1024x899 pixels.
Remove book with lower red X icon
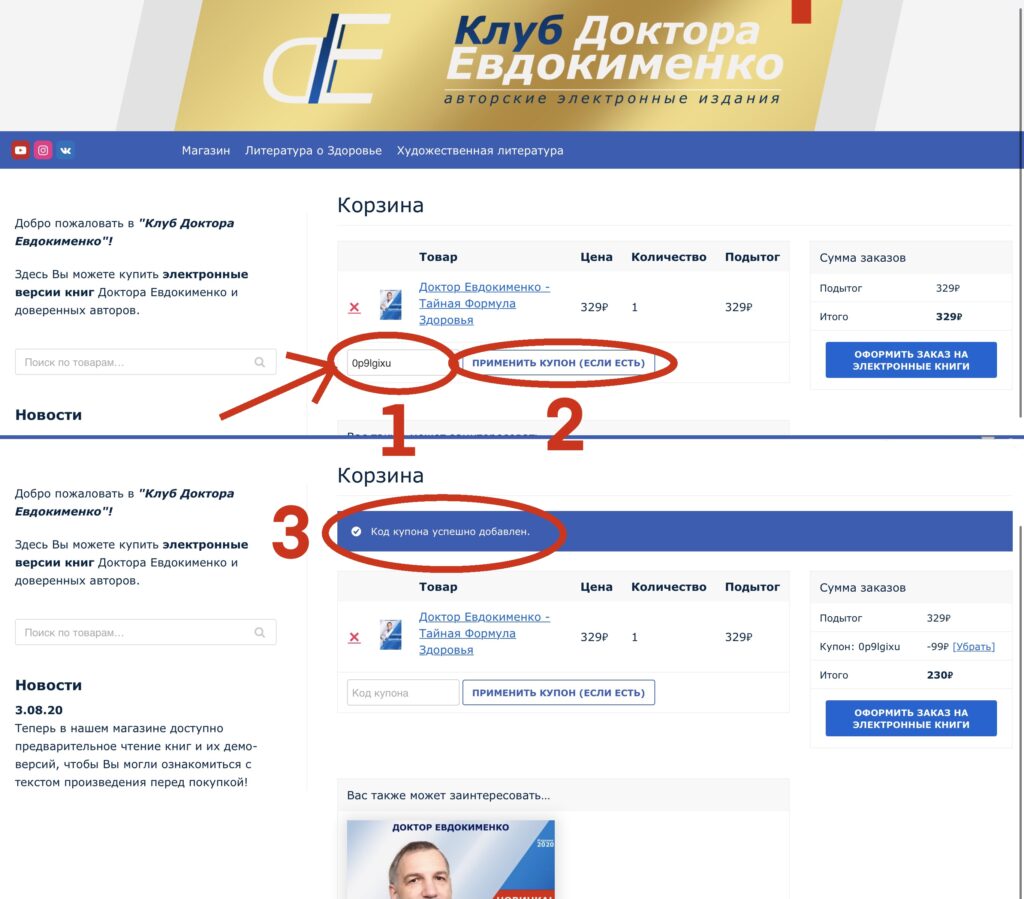point(354,637)
